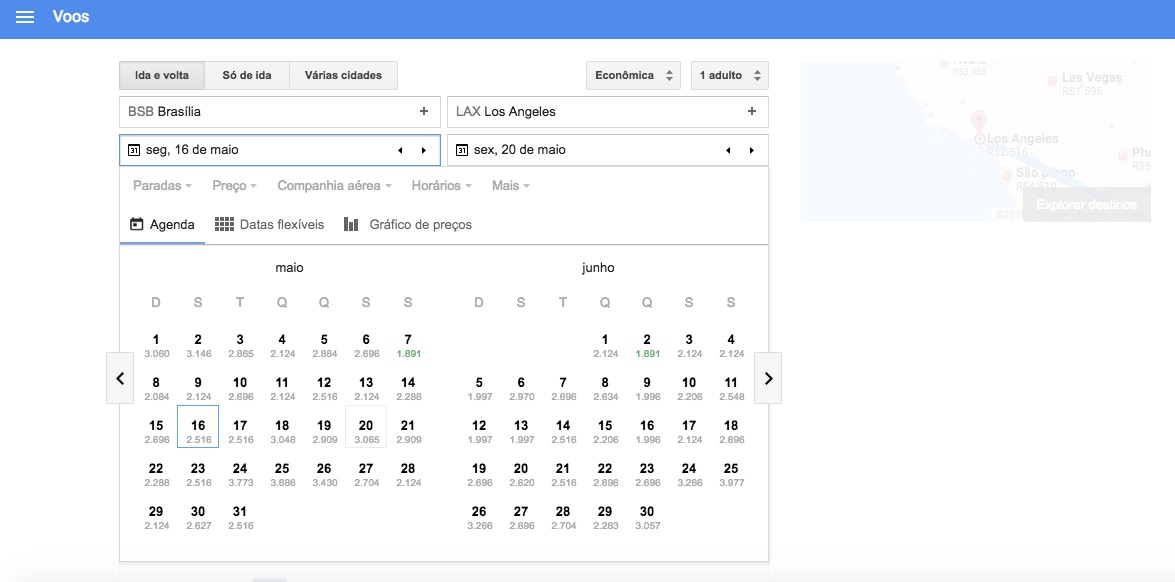Select the Só de ida trip option
Screen dimensions: 1175x582
click(x=248, y=74)
